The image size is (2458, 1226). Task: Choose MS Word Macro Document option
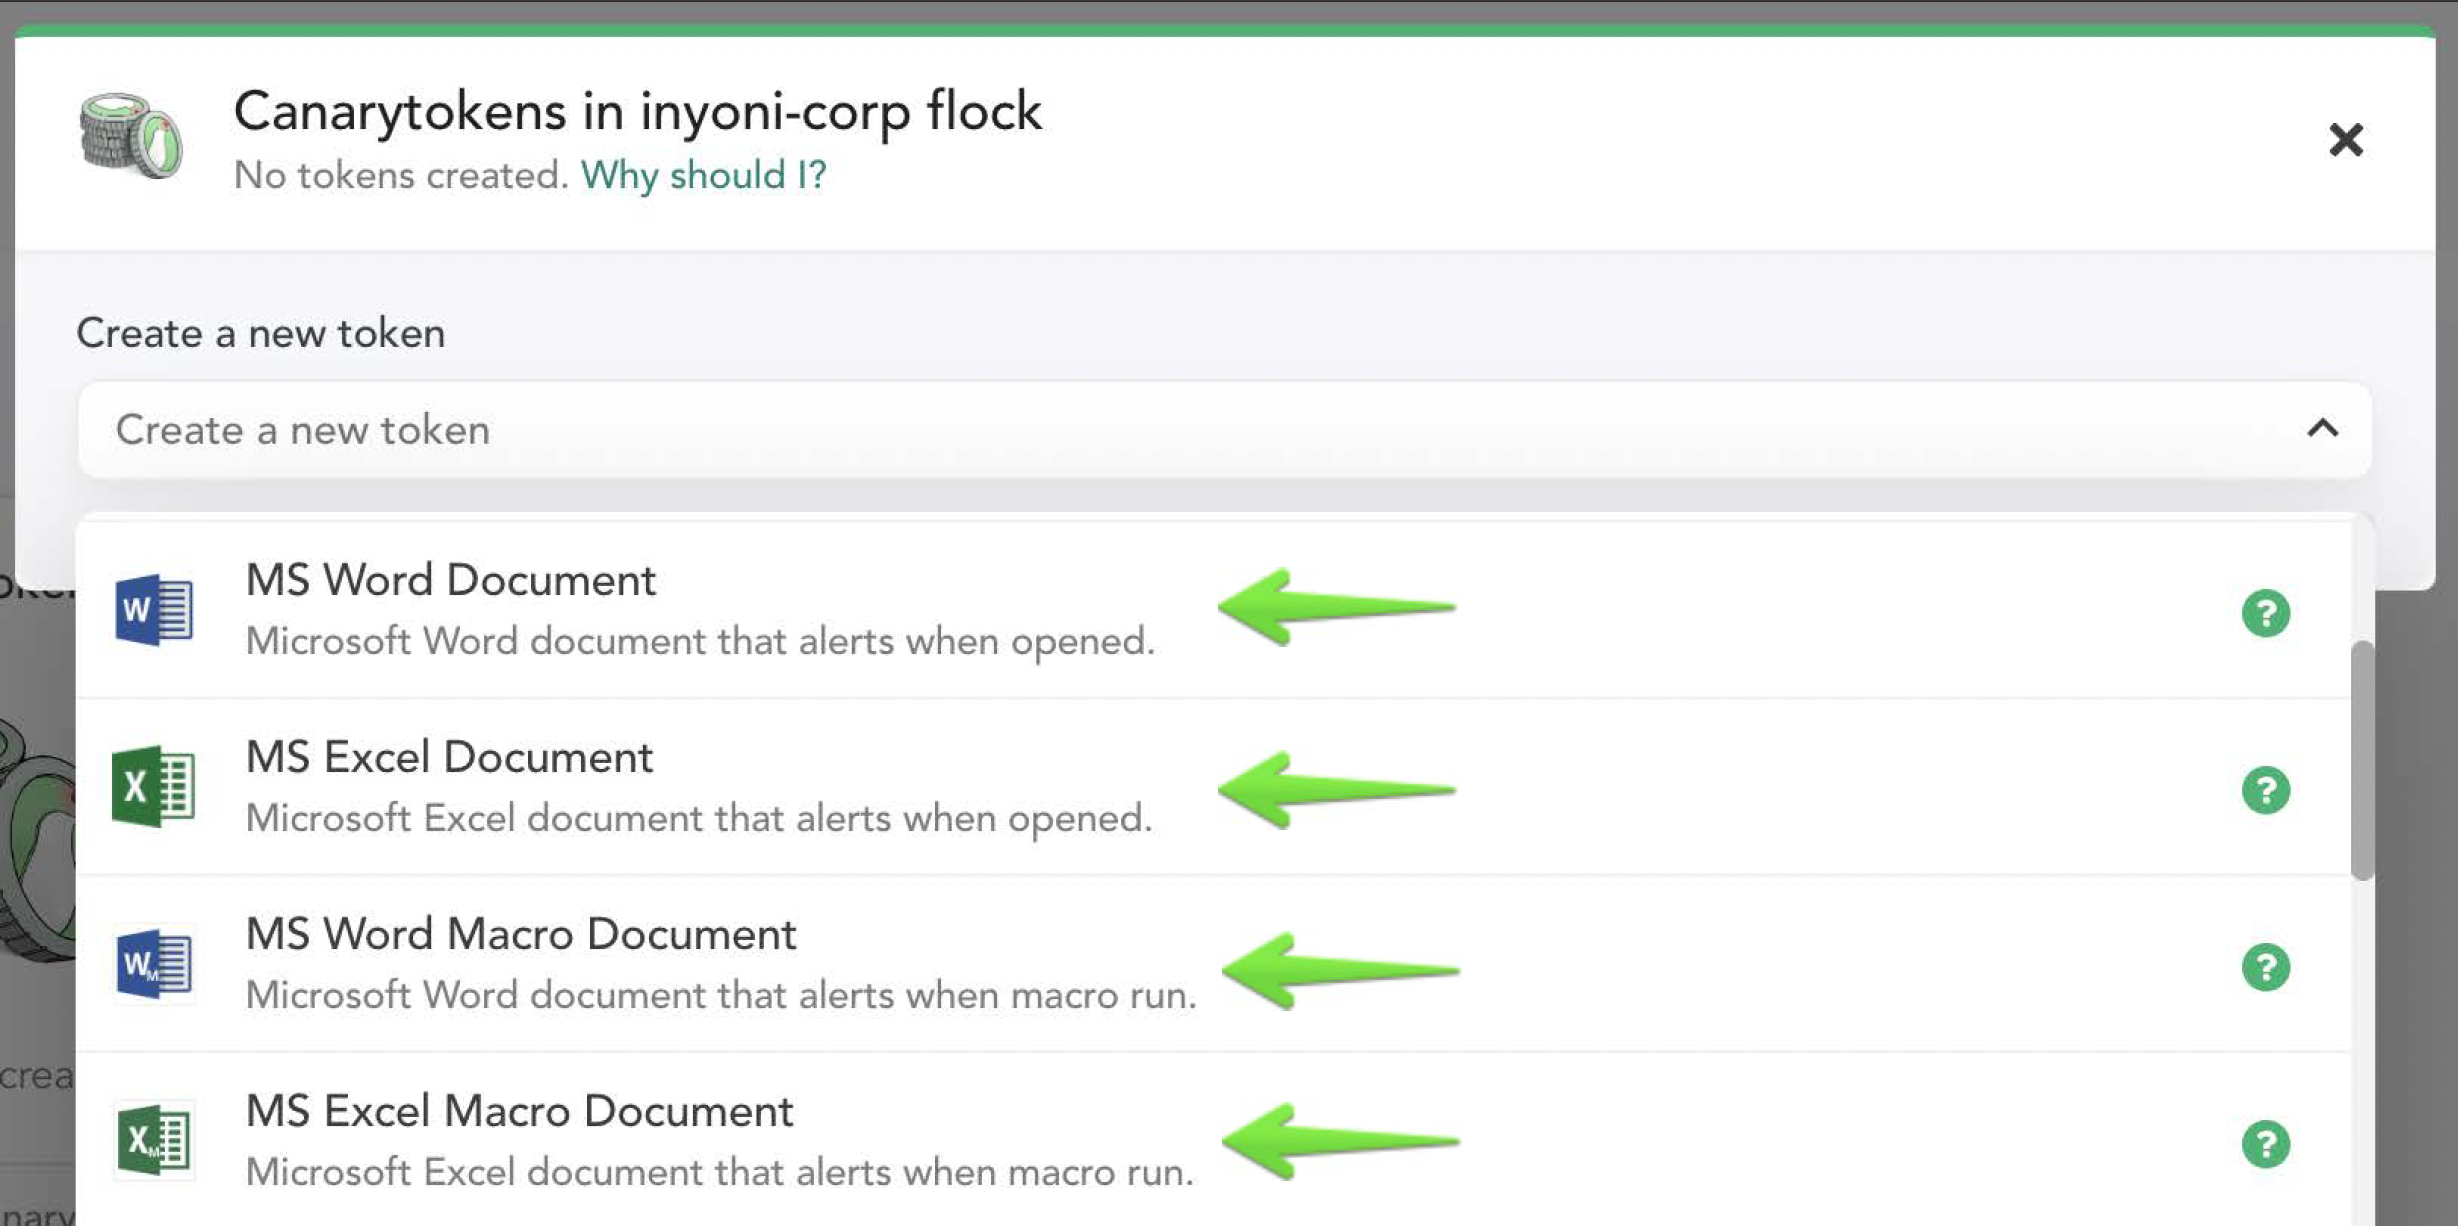(1213, 964)
